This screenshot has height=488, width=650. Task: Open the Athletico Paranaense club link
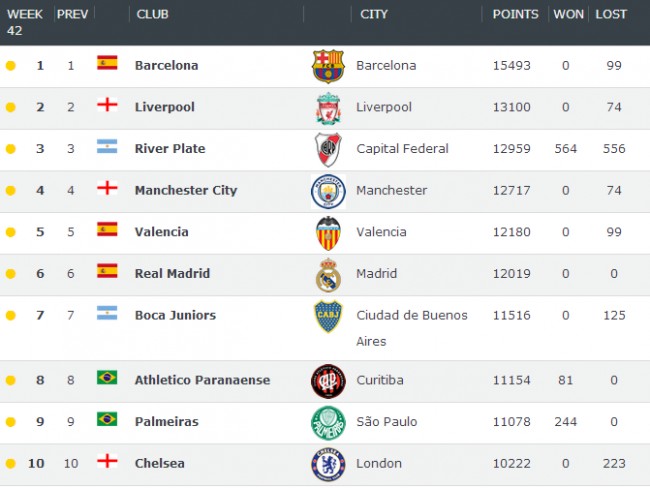[x=202, y=380]
